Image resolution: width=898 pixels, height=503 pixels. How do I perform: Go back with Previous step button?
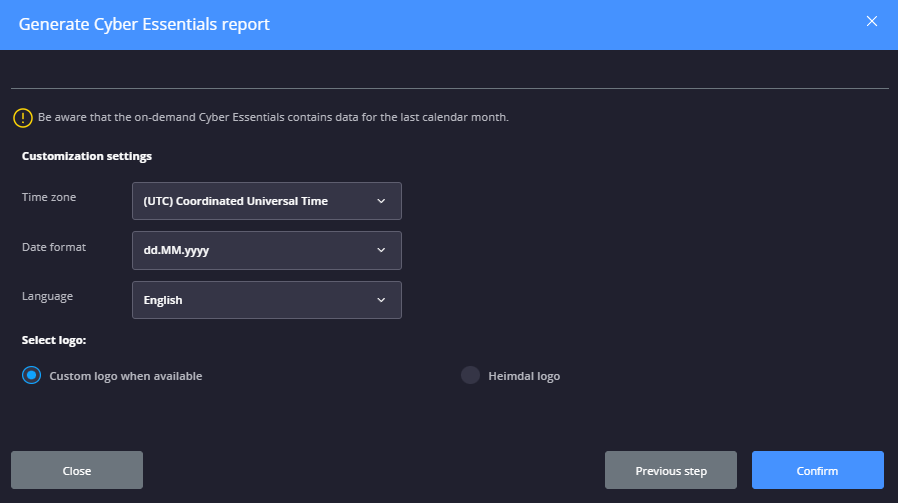point(671,470)
